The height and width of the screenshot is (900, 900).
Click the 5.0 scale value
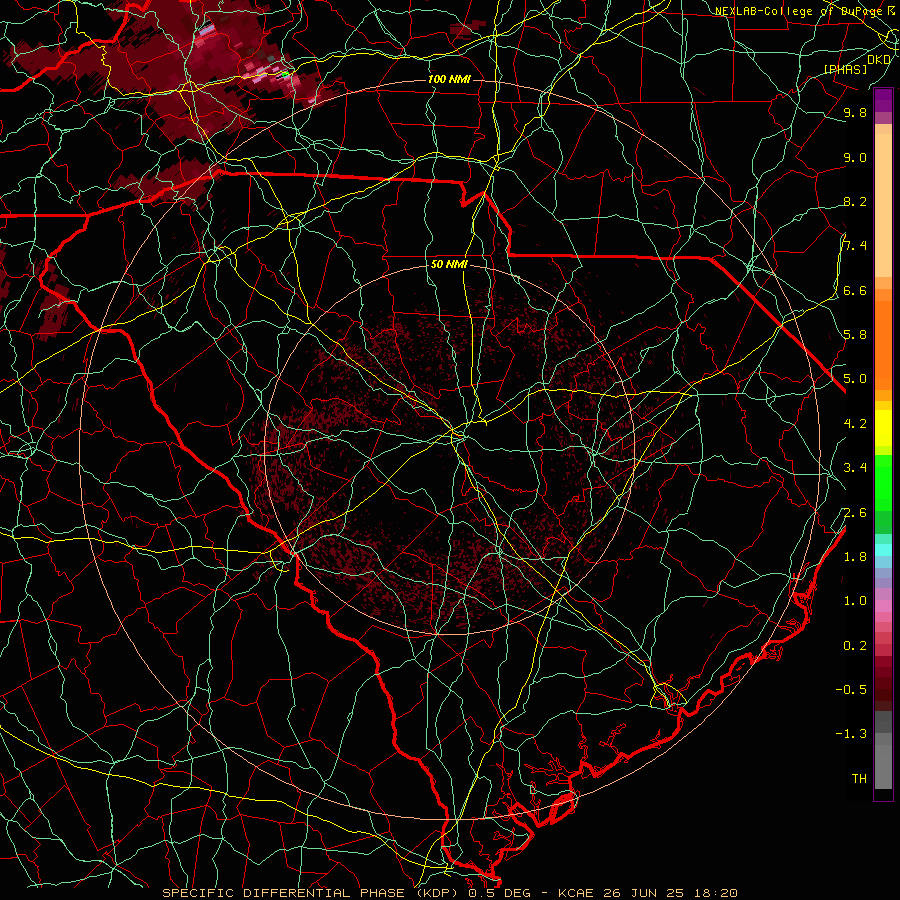pyautogui.click(x=855, y=379)
